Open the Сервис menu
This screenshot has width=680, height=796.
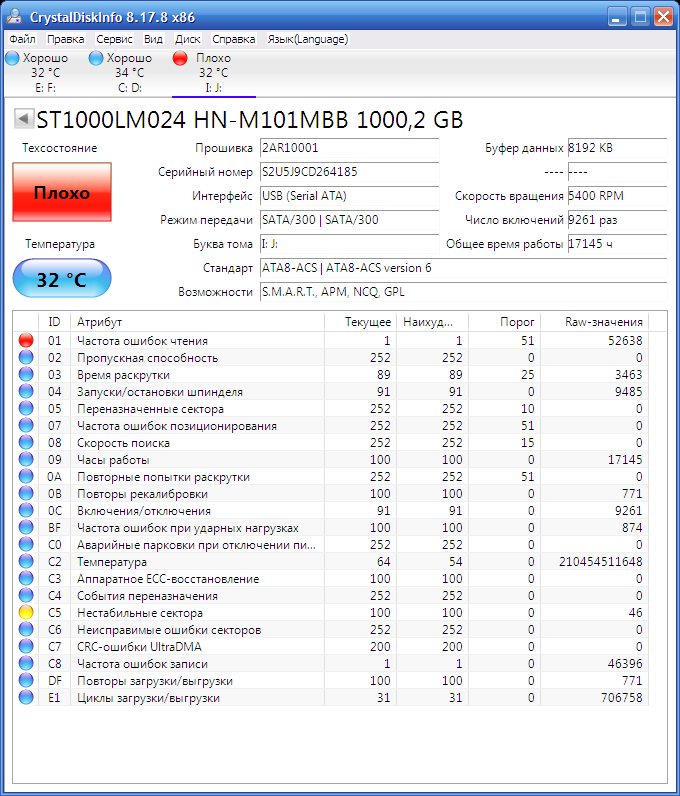pos(114,39)
